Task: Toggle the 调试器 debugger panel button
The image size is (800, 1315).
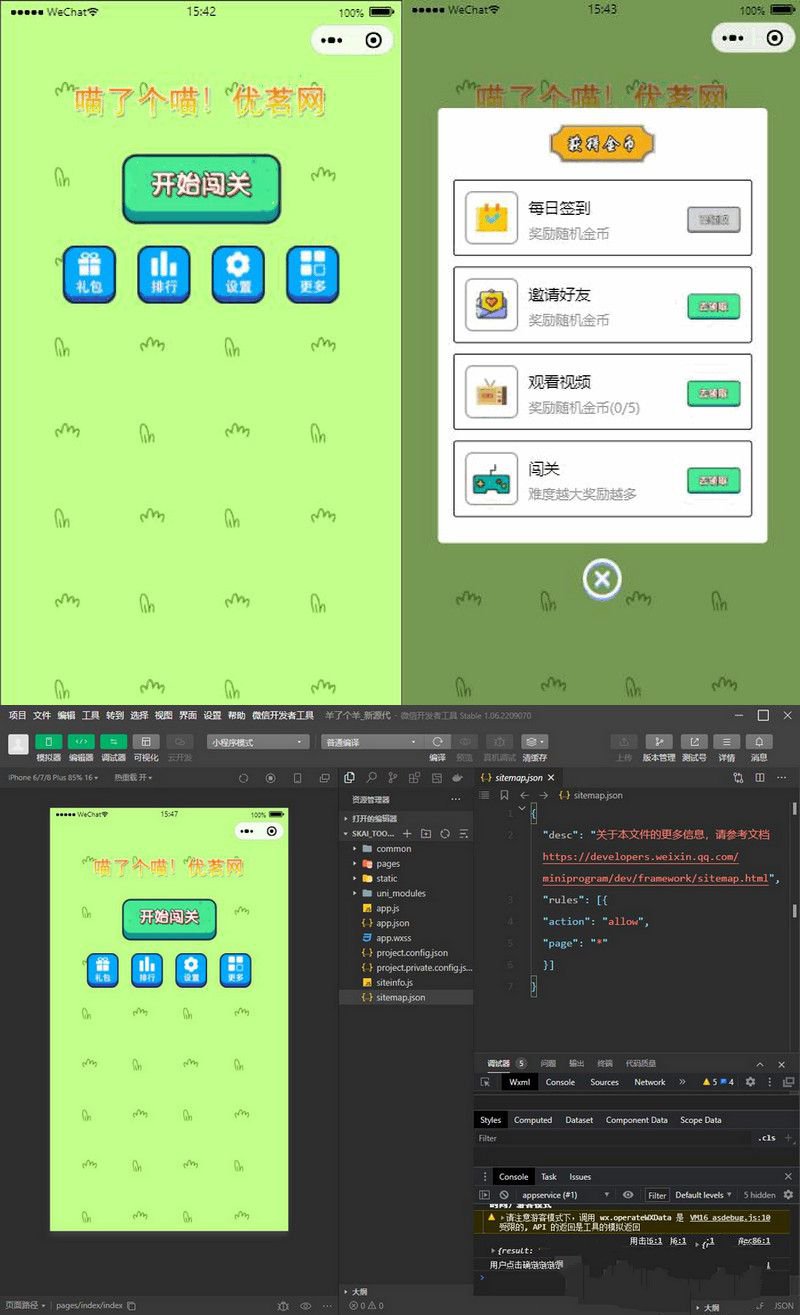Action: [113, 742]
